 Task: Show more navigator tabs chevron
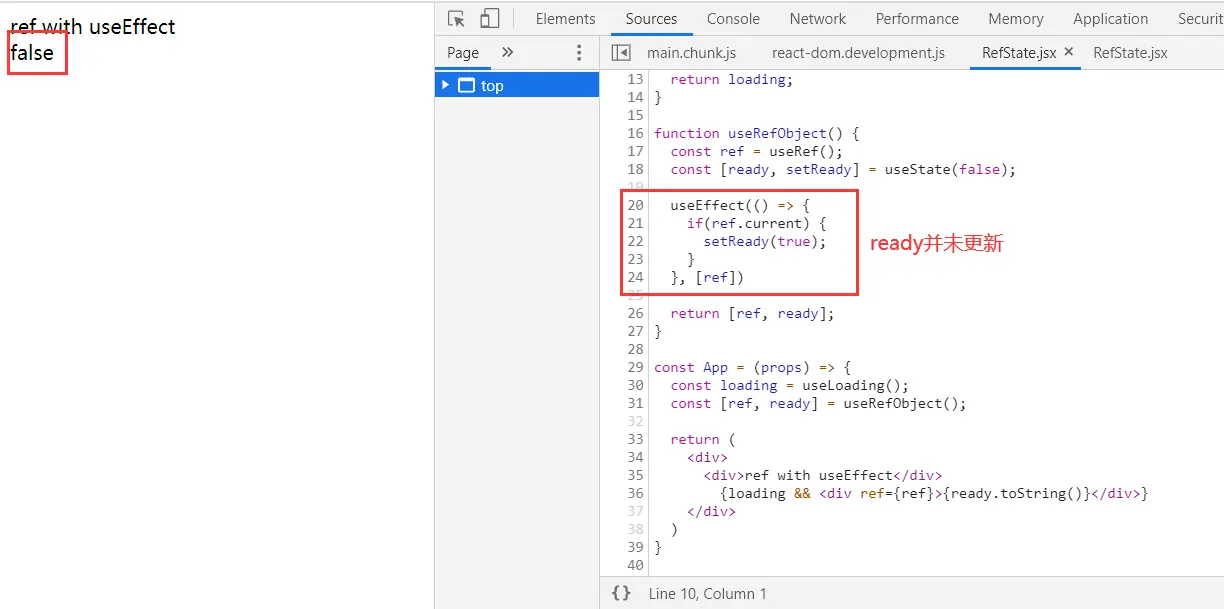[x=507, y=53]
